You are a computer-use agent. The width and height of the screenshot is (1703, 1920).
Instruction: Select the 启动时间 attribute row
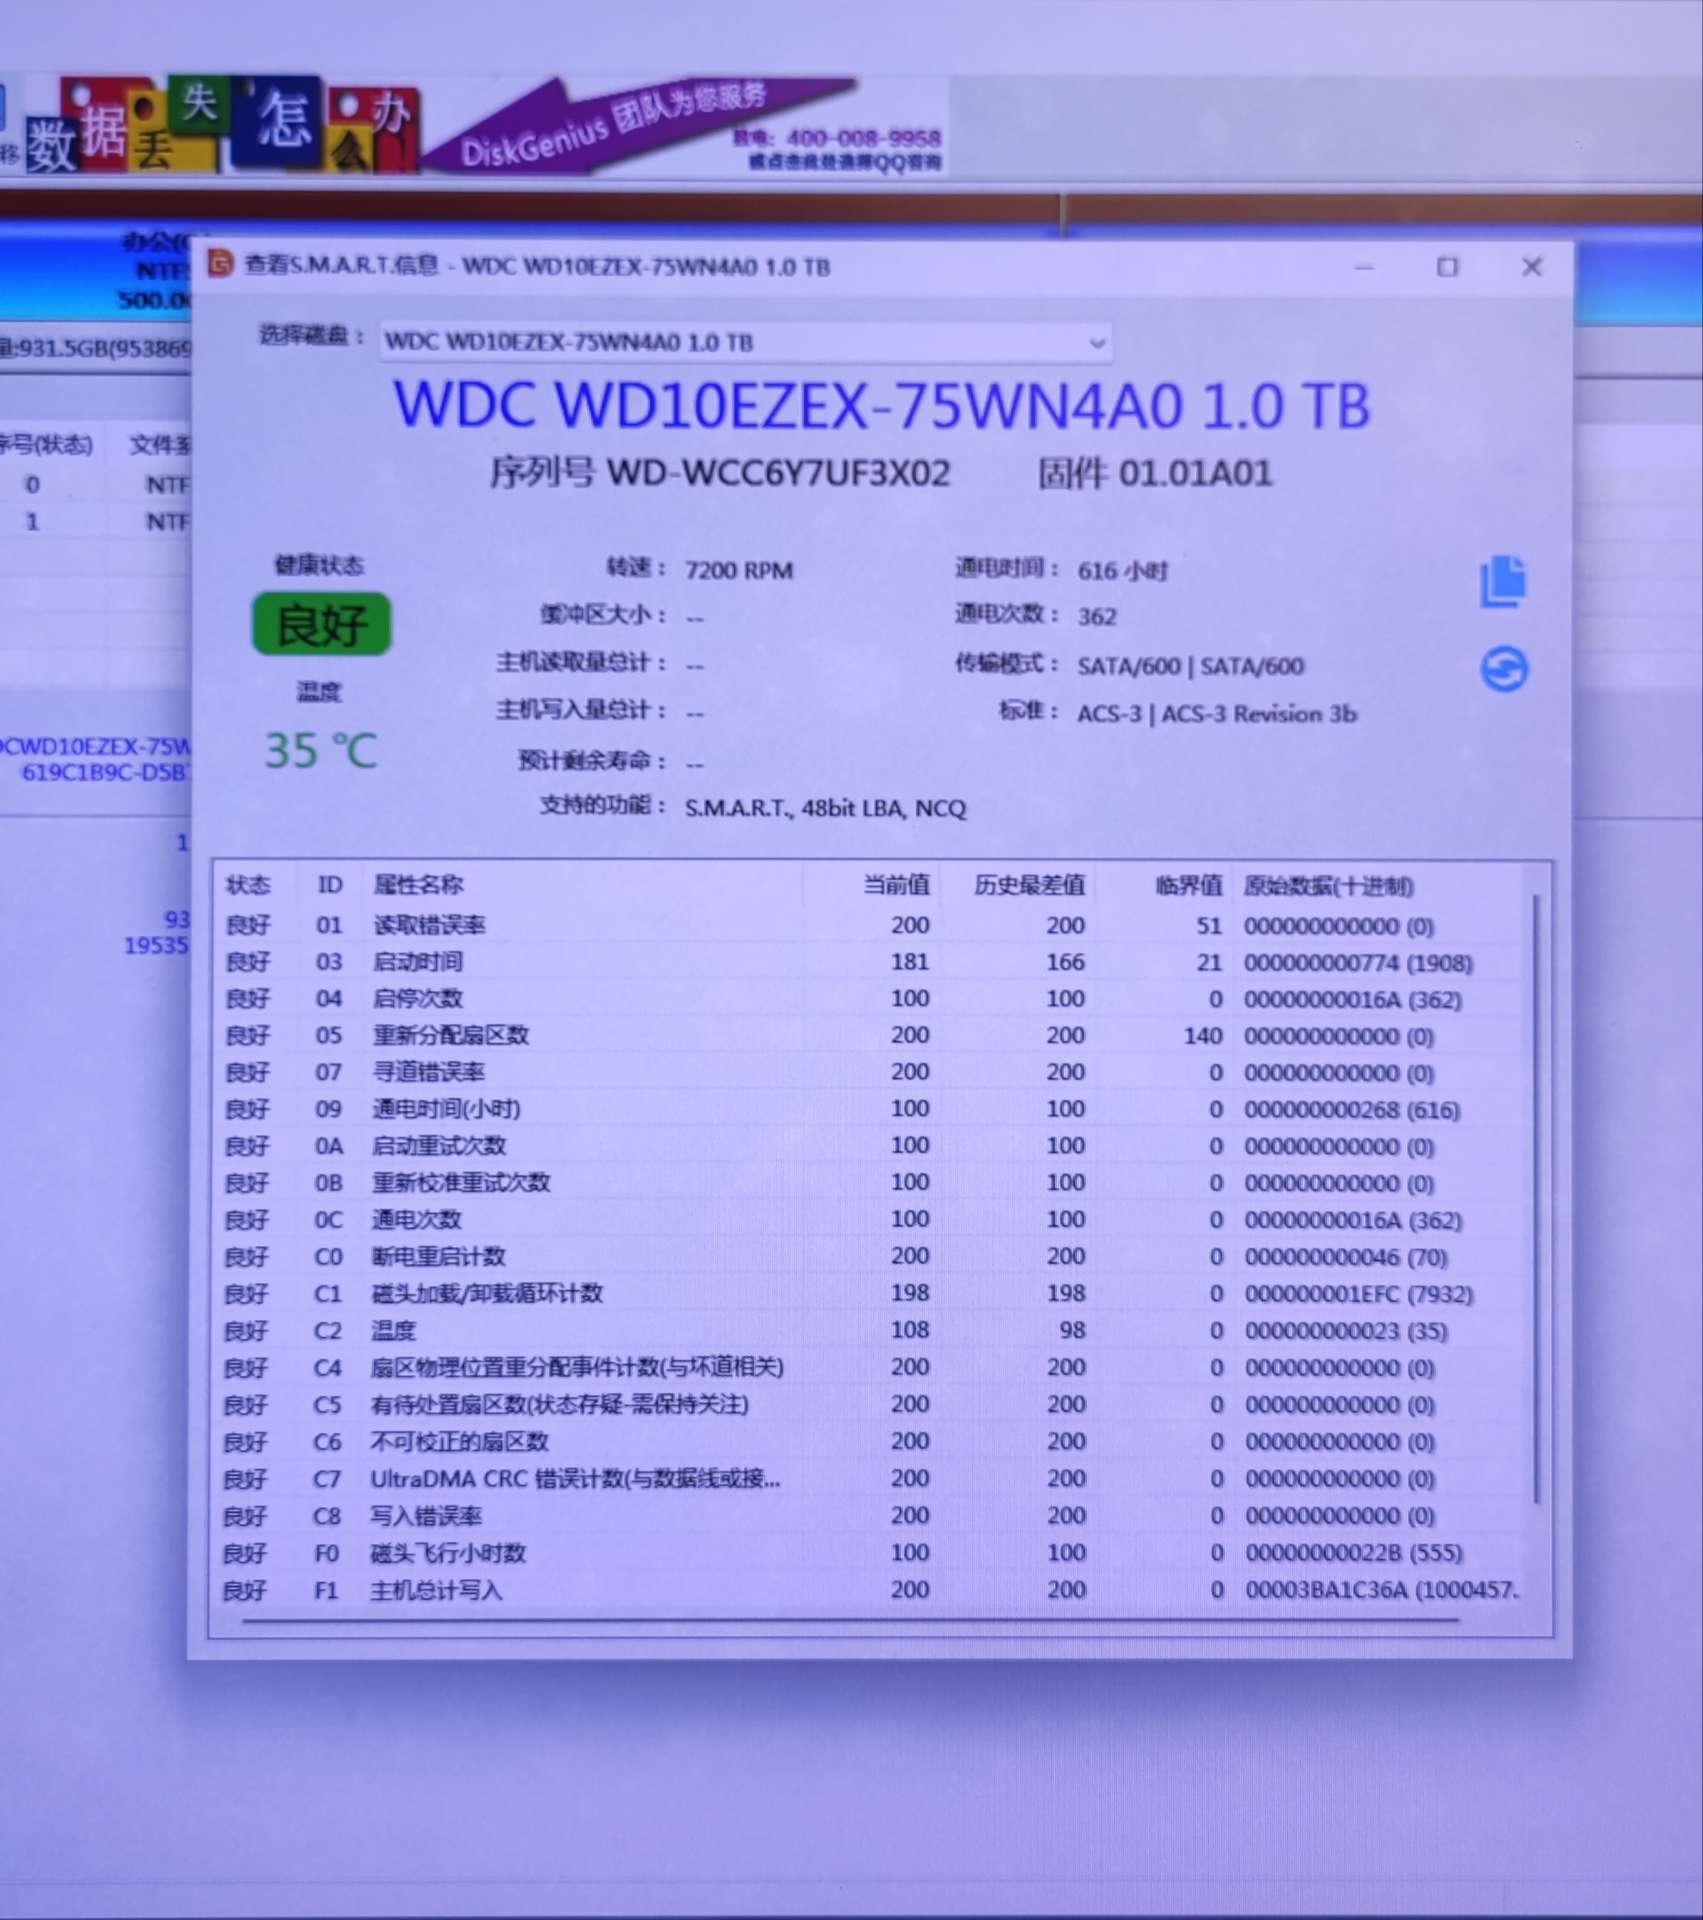(872, 962)
